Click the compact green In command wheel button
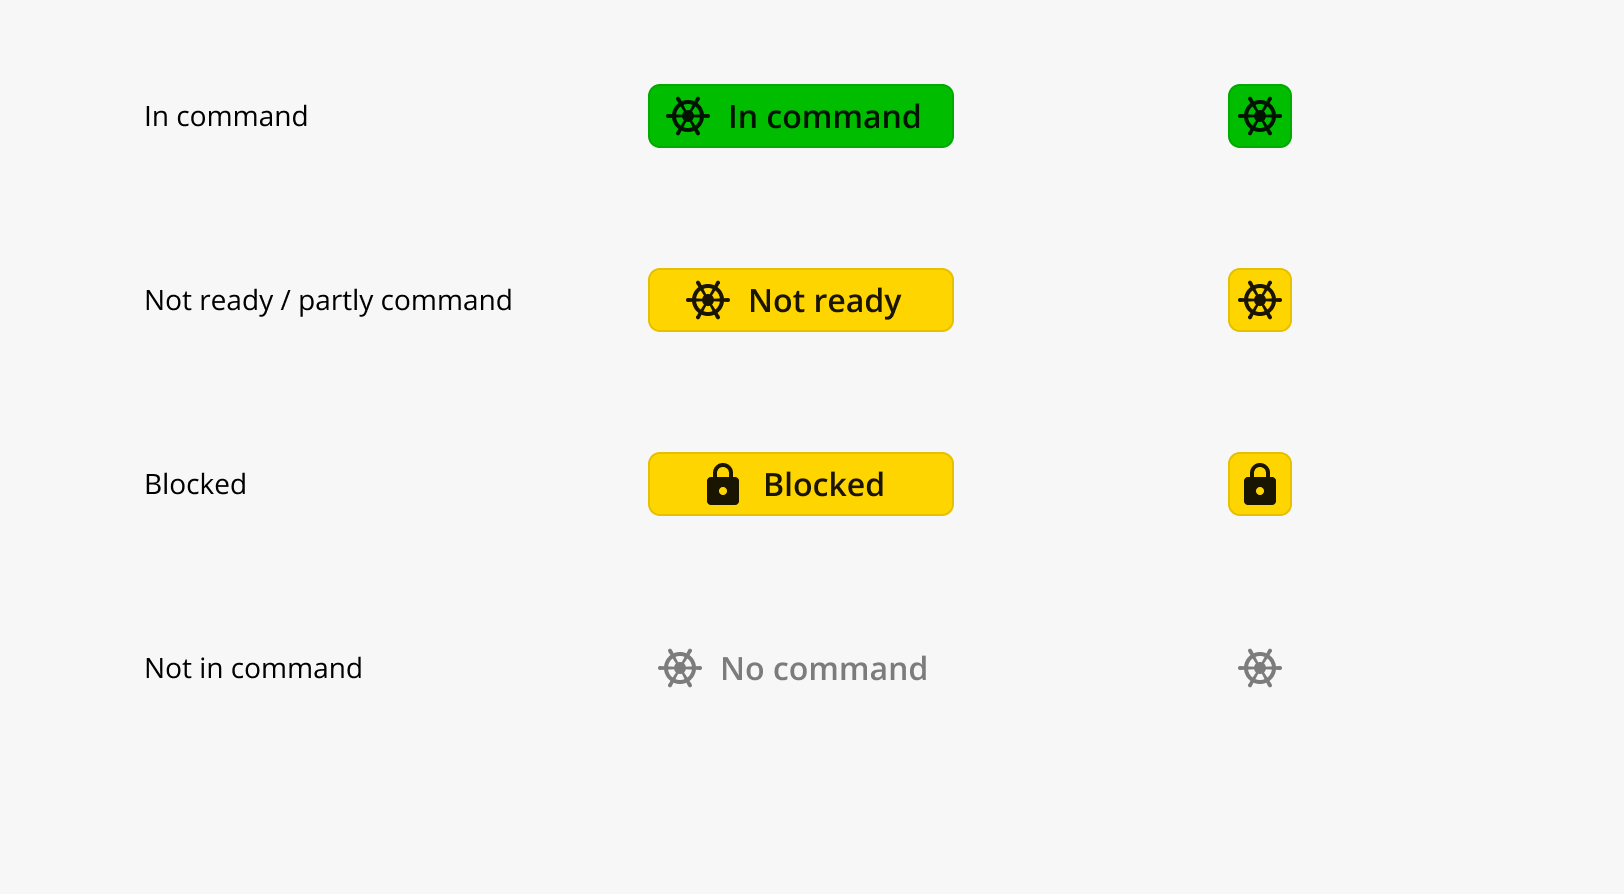 [1260, 116]
